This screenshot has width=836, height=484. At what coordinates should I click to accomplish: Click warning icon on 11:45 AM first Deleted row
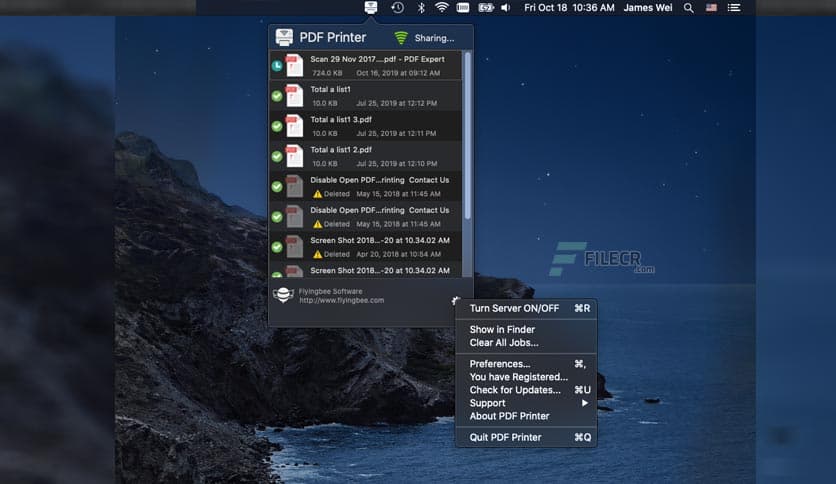[x=317, y=194]
